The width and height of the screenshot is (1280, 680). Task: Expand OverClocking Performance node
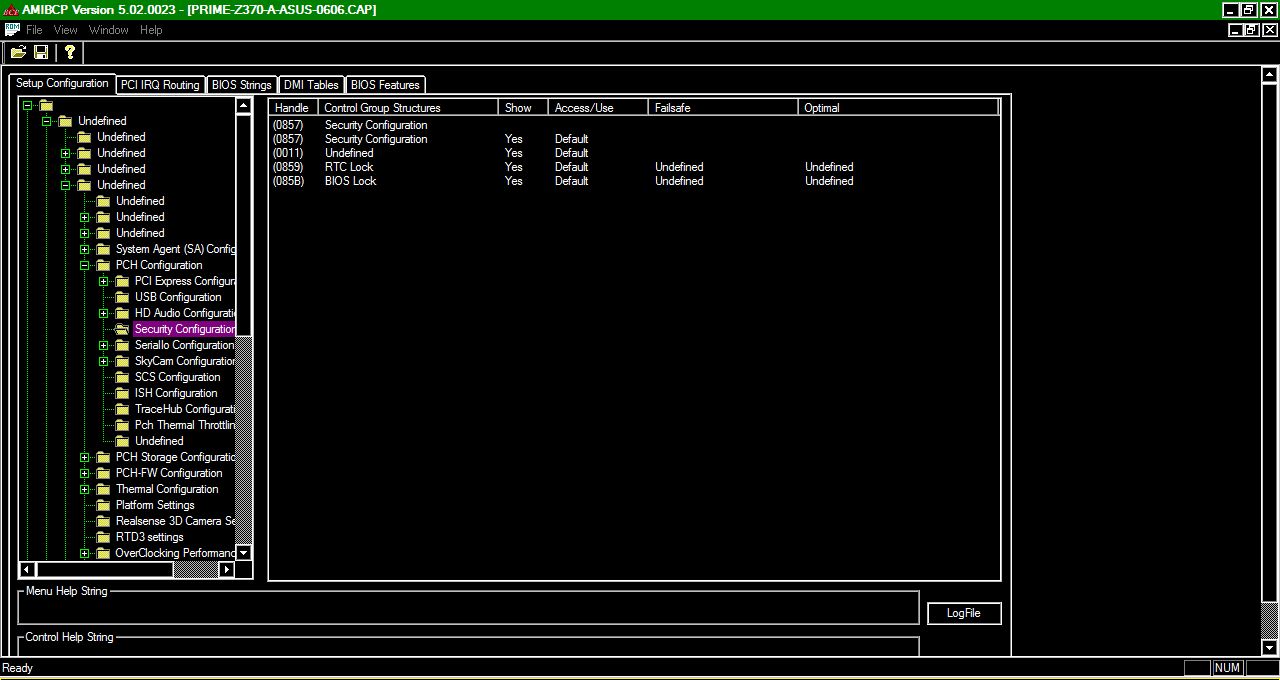pyautogui.click(x=84, y=553)
